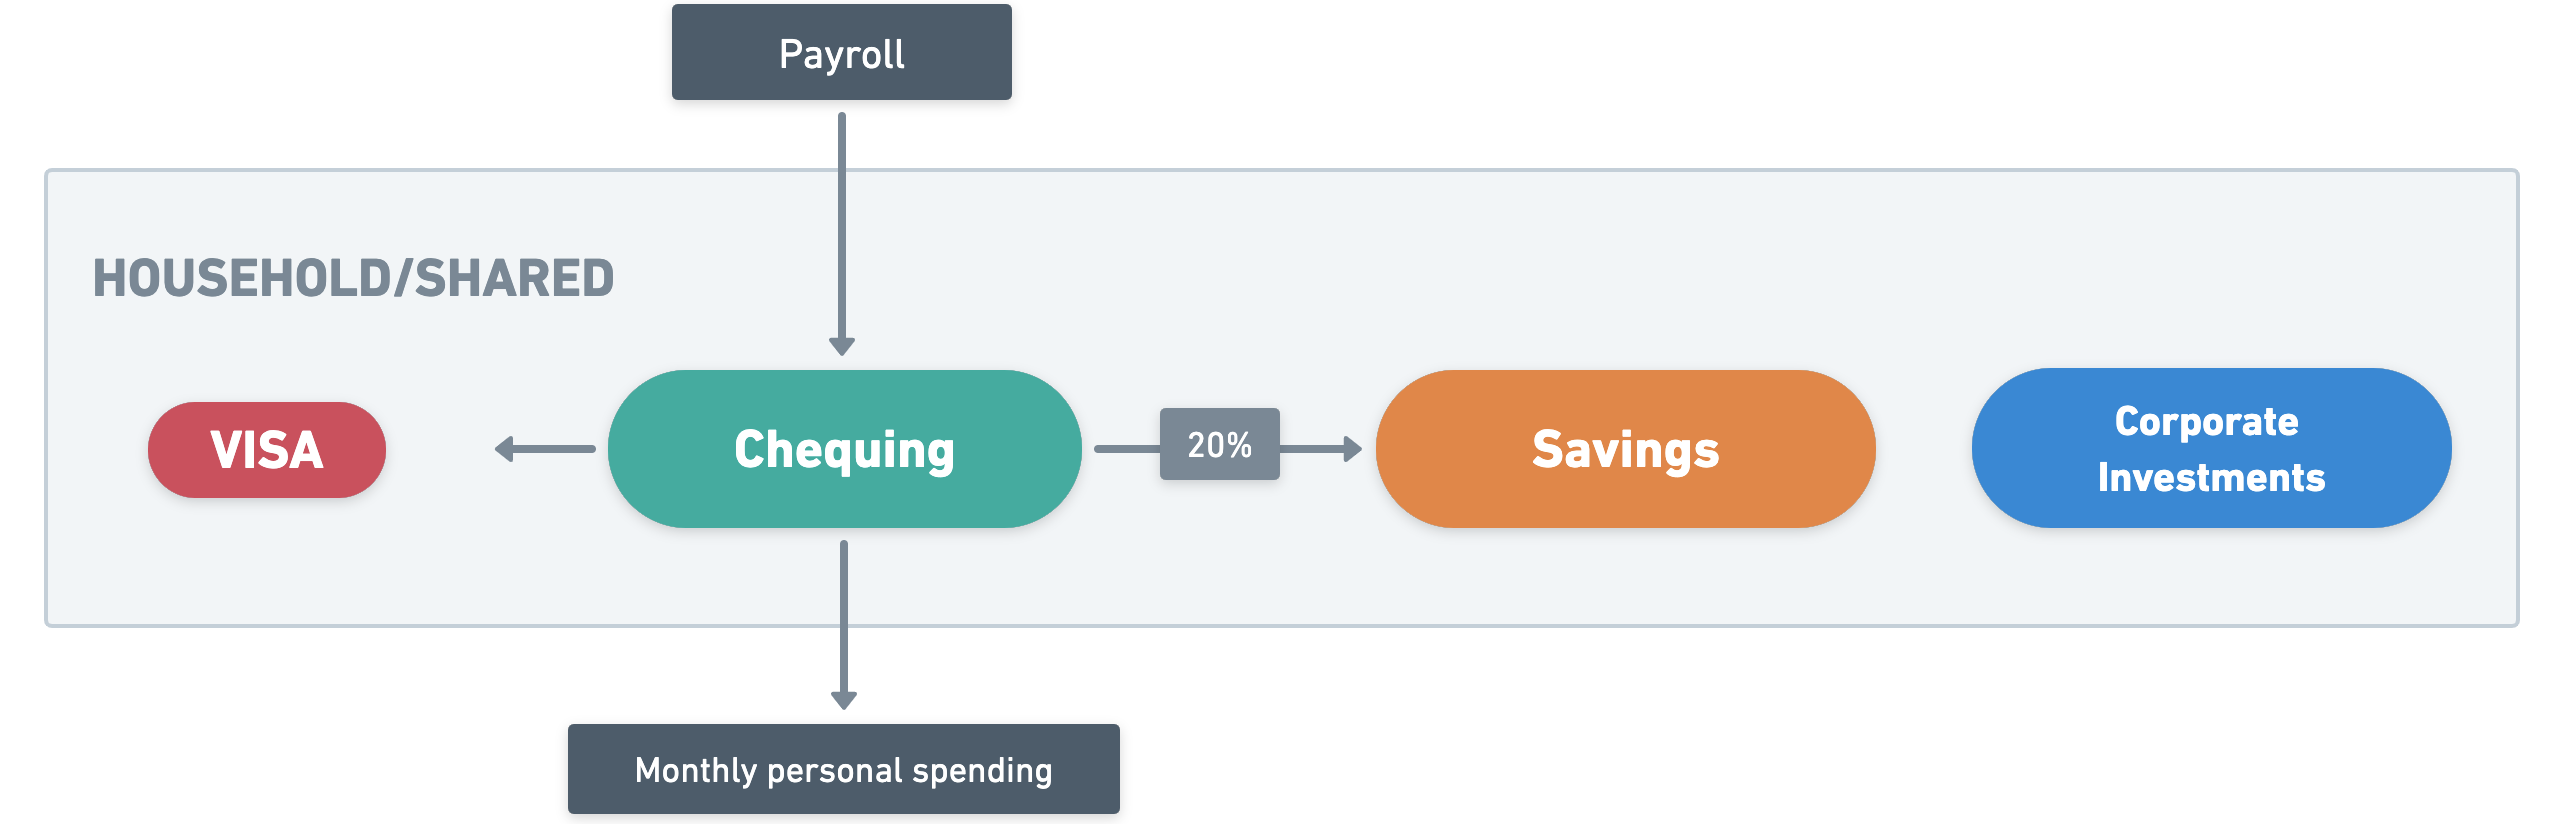Click the gap between VISA and its arrow
2570x824 pixels.
point(440,449)
